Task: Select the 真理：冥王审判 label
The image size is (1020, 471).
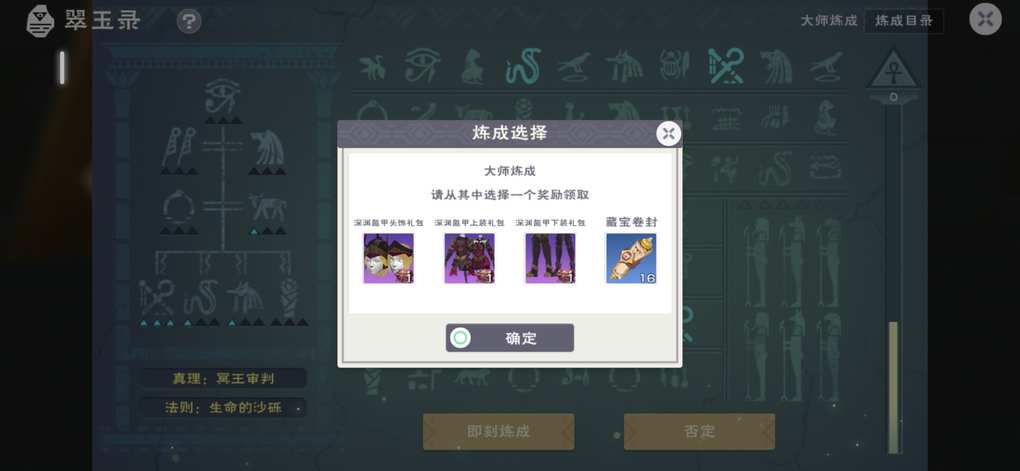Action: tap(222, 378)
